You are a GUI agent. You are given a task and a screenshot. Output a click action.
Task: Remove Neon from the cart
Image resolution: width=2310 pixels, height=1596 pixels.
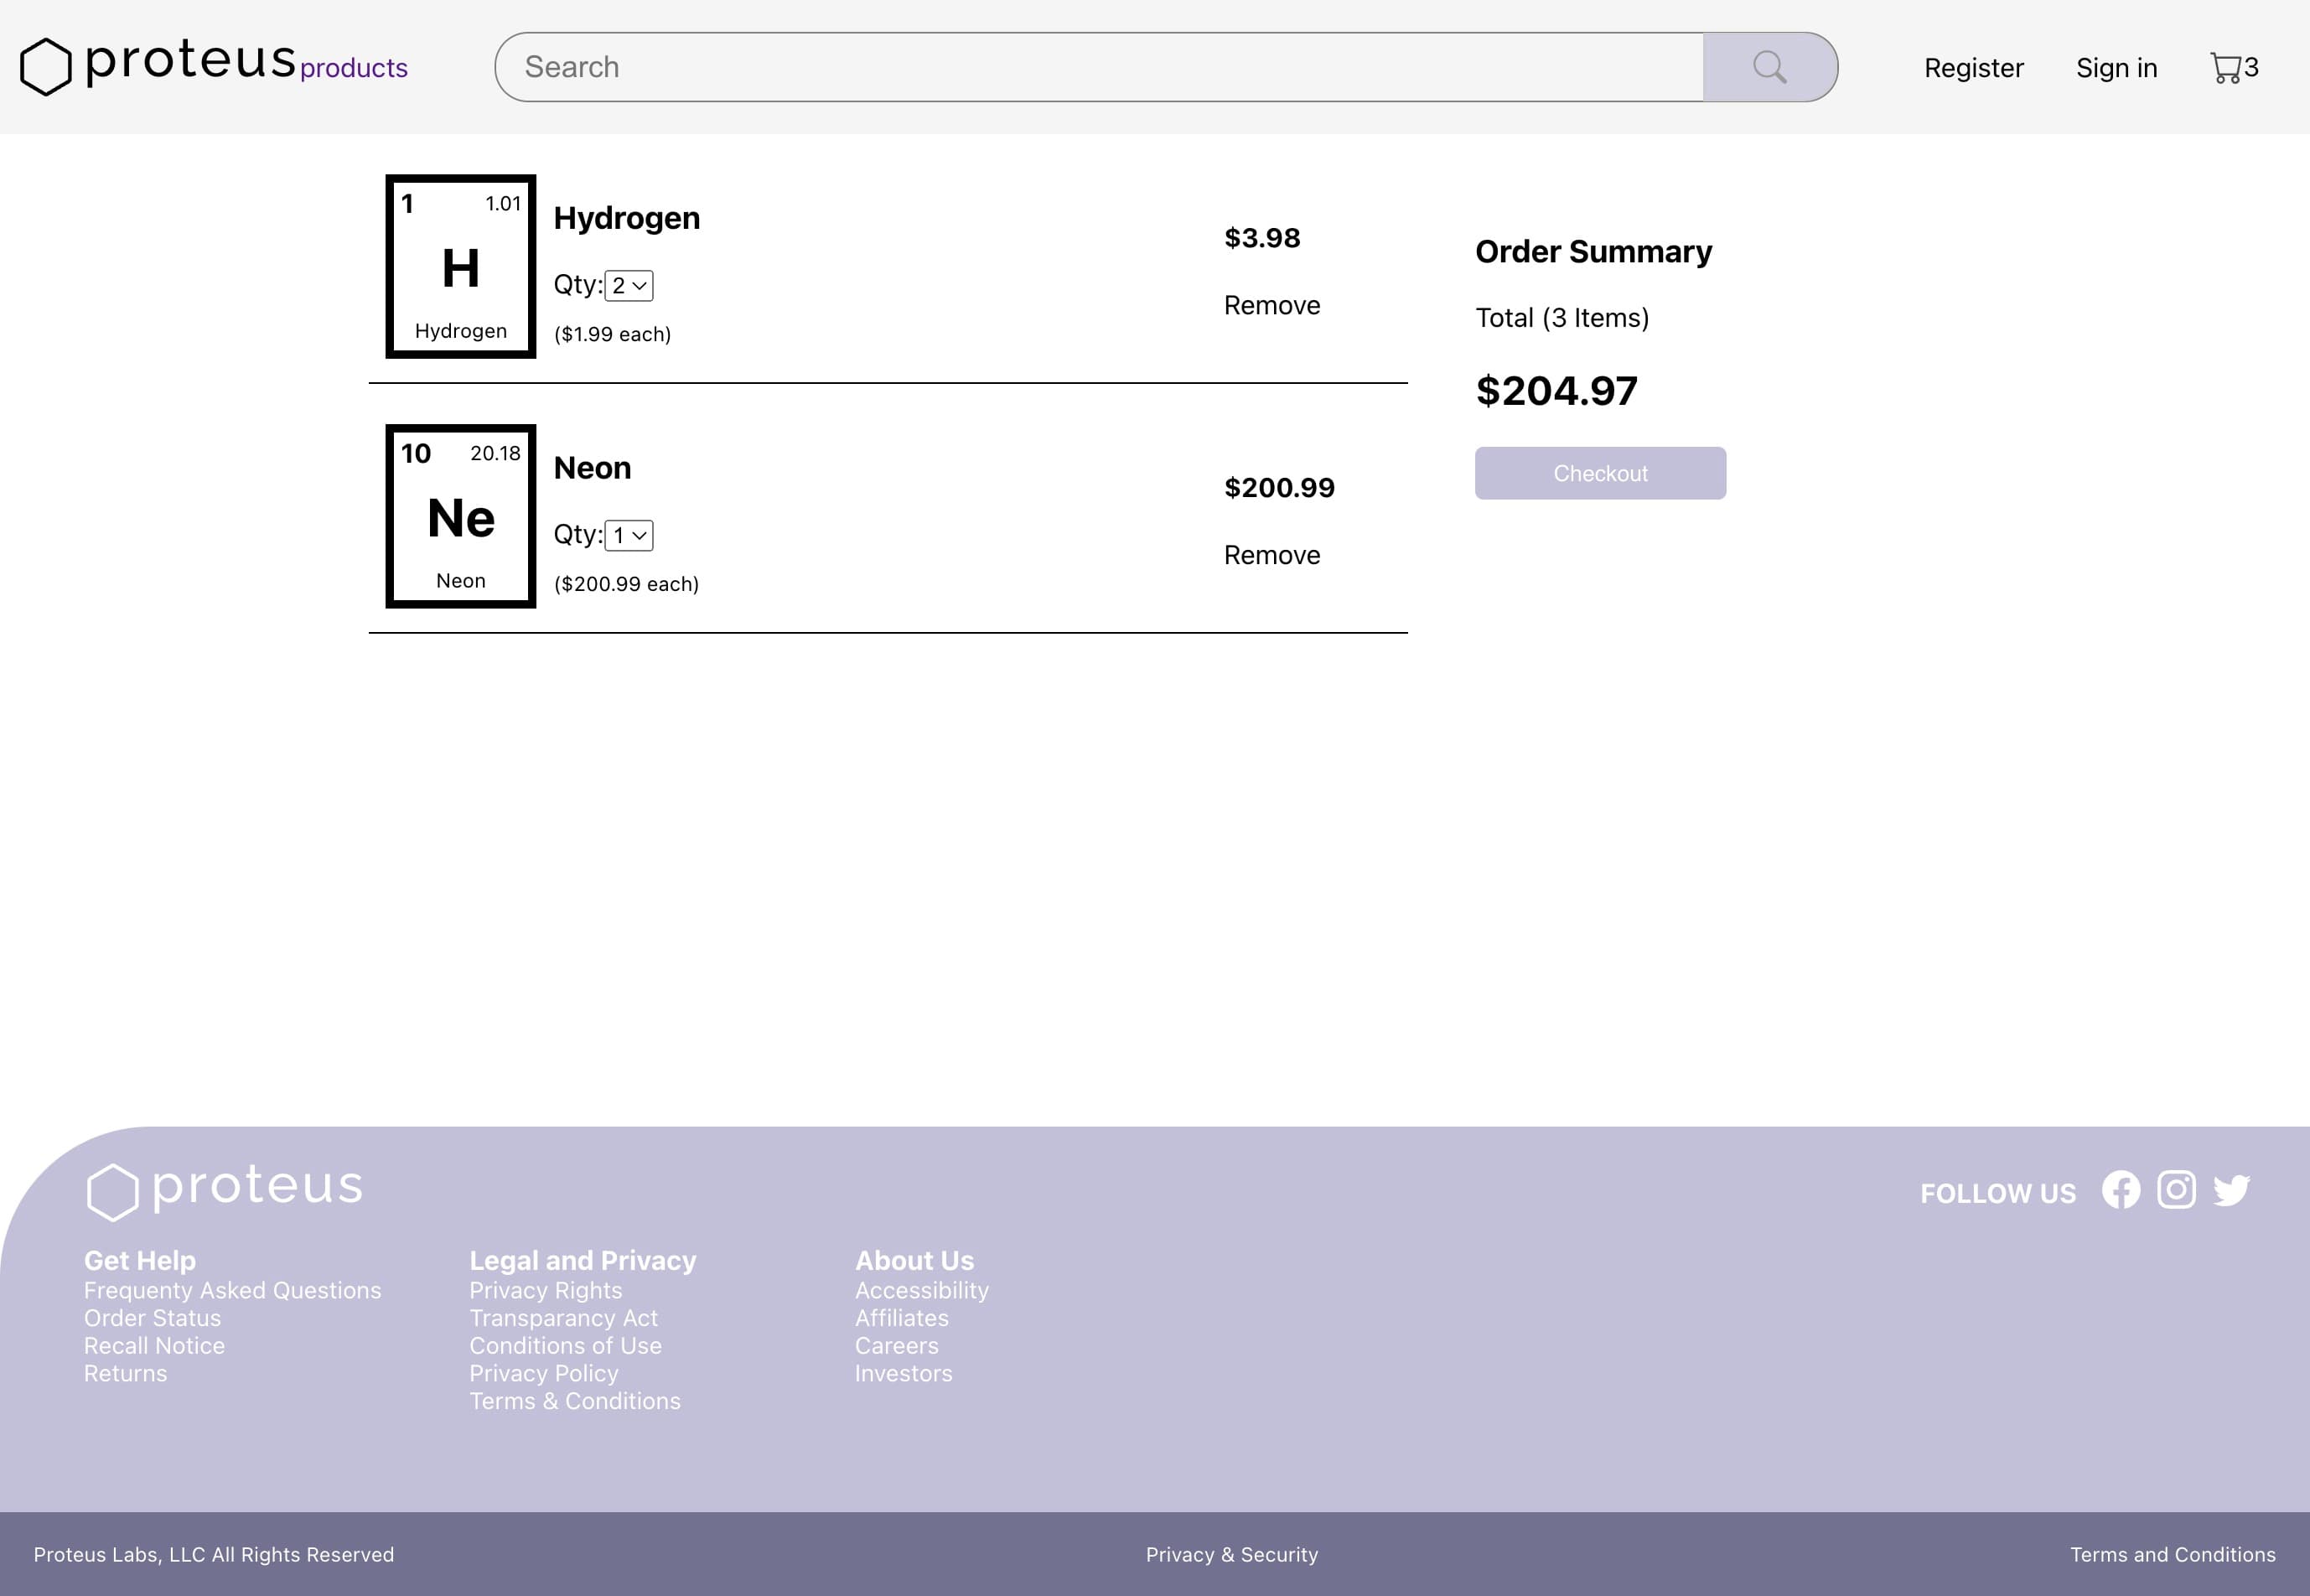pos(1271,555)
